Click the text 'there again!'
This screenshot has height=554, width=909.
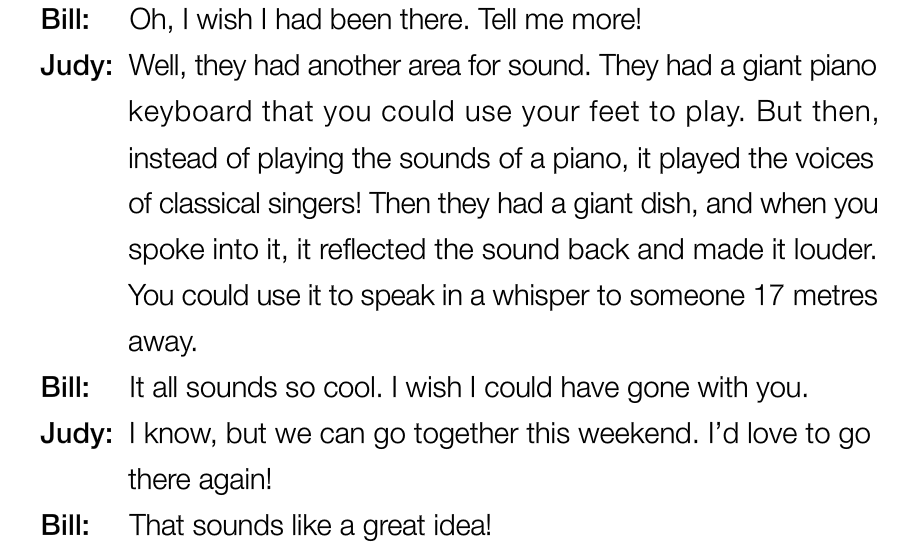200,480
